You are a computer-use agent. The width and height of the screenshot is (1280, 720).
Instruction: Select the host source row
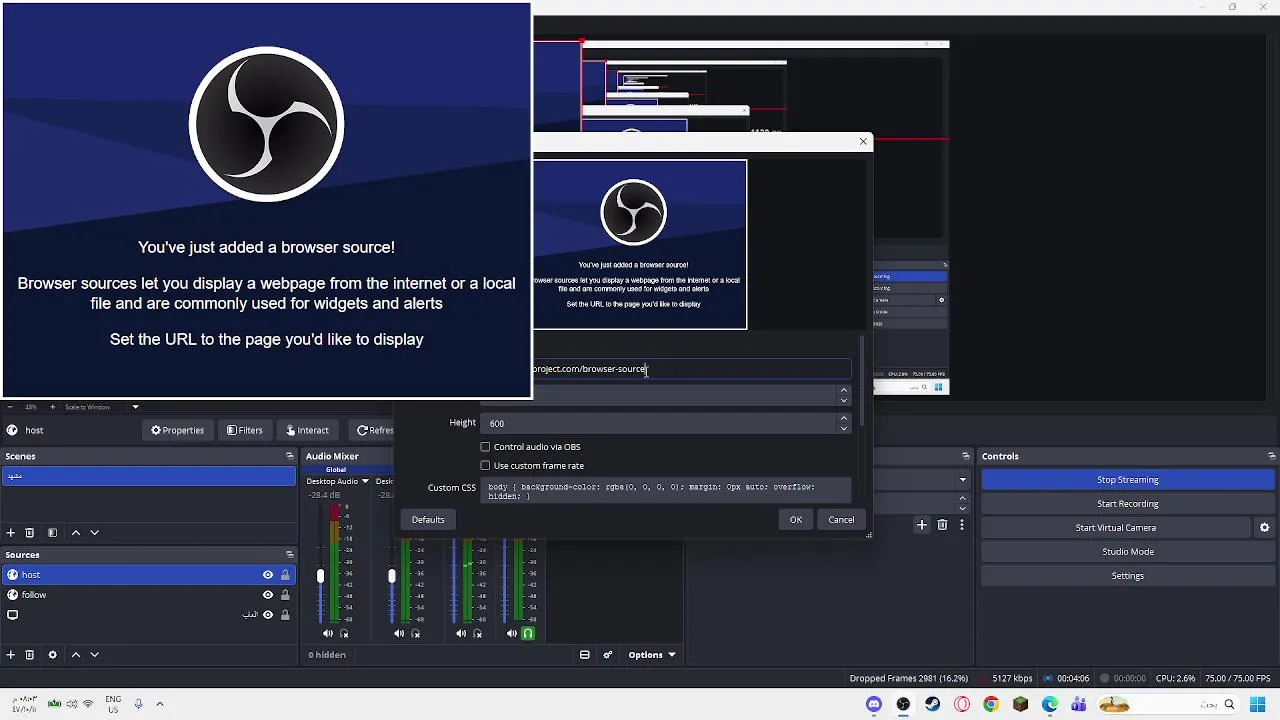coord(148,575)
